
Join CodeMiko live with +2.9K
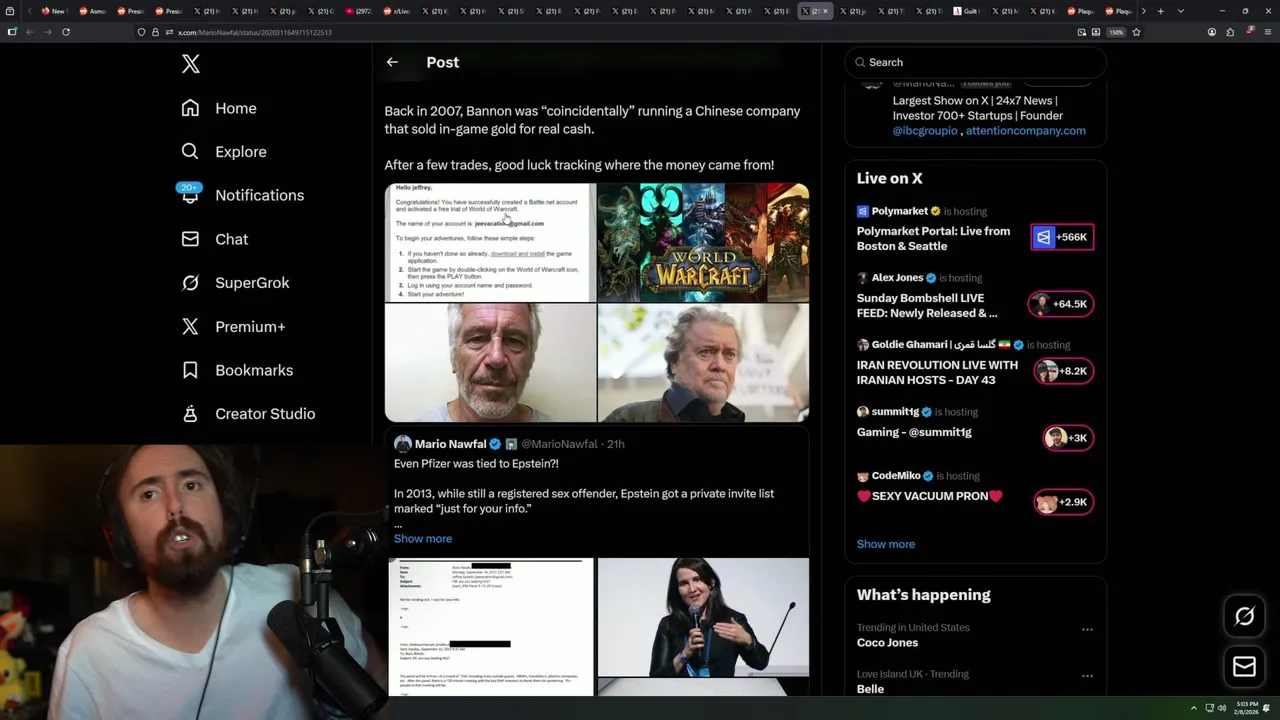click(x=1064, y=502)
